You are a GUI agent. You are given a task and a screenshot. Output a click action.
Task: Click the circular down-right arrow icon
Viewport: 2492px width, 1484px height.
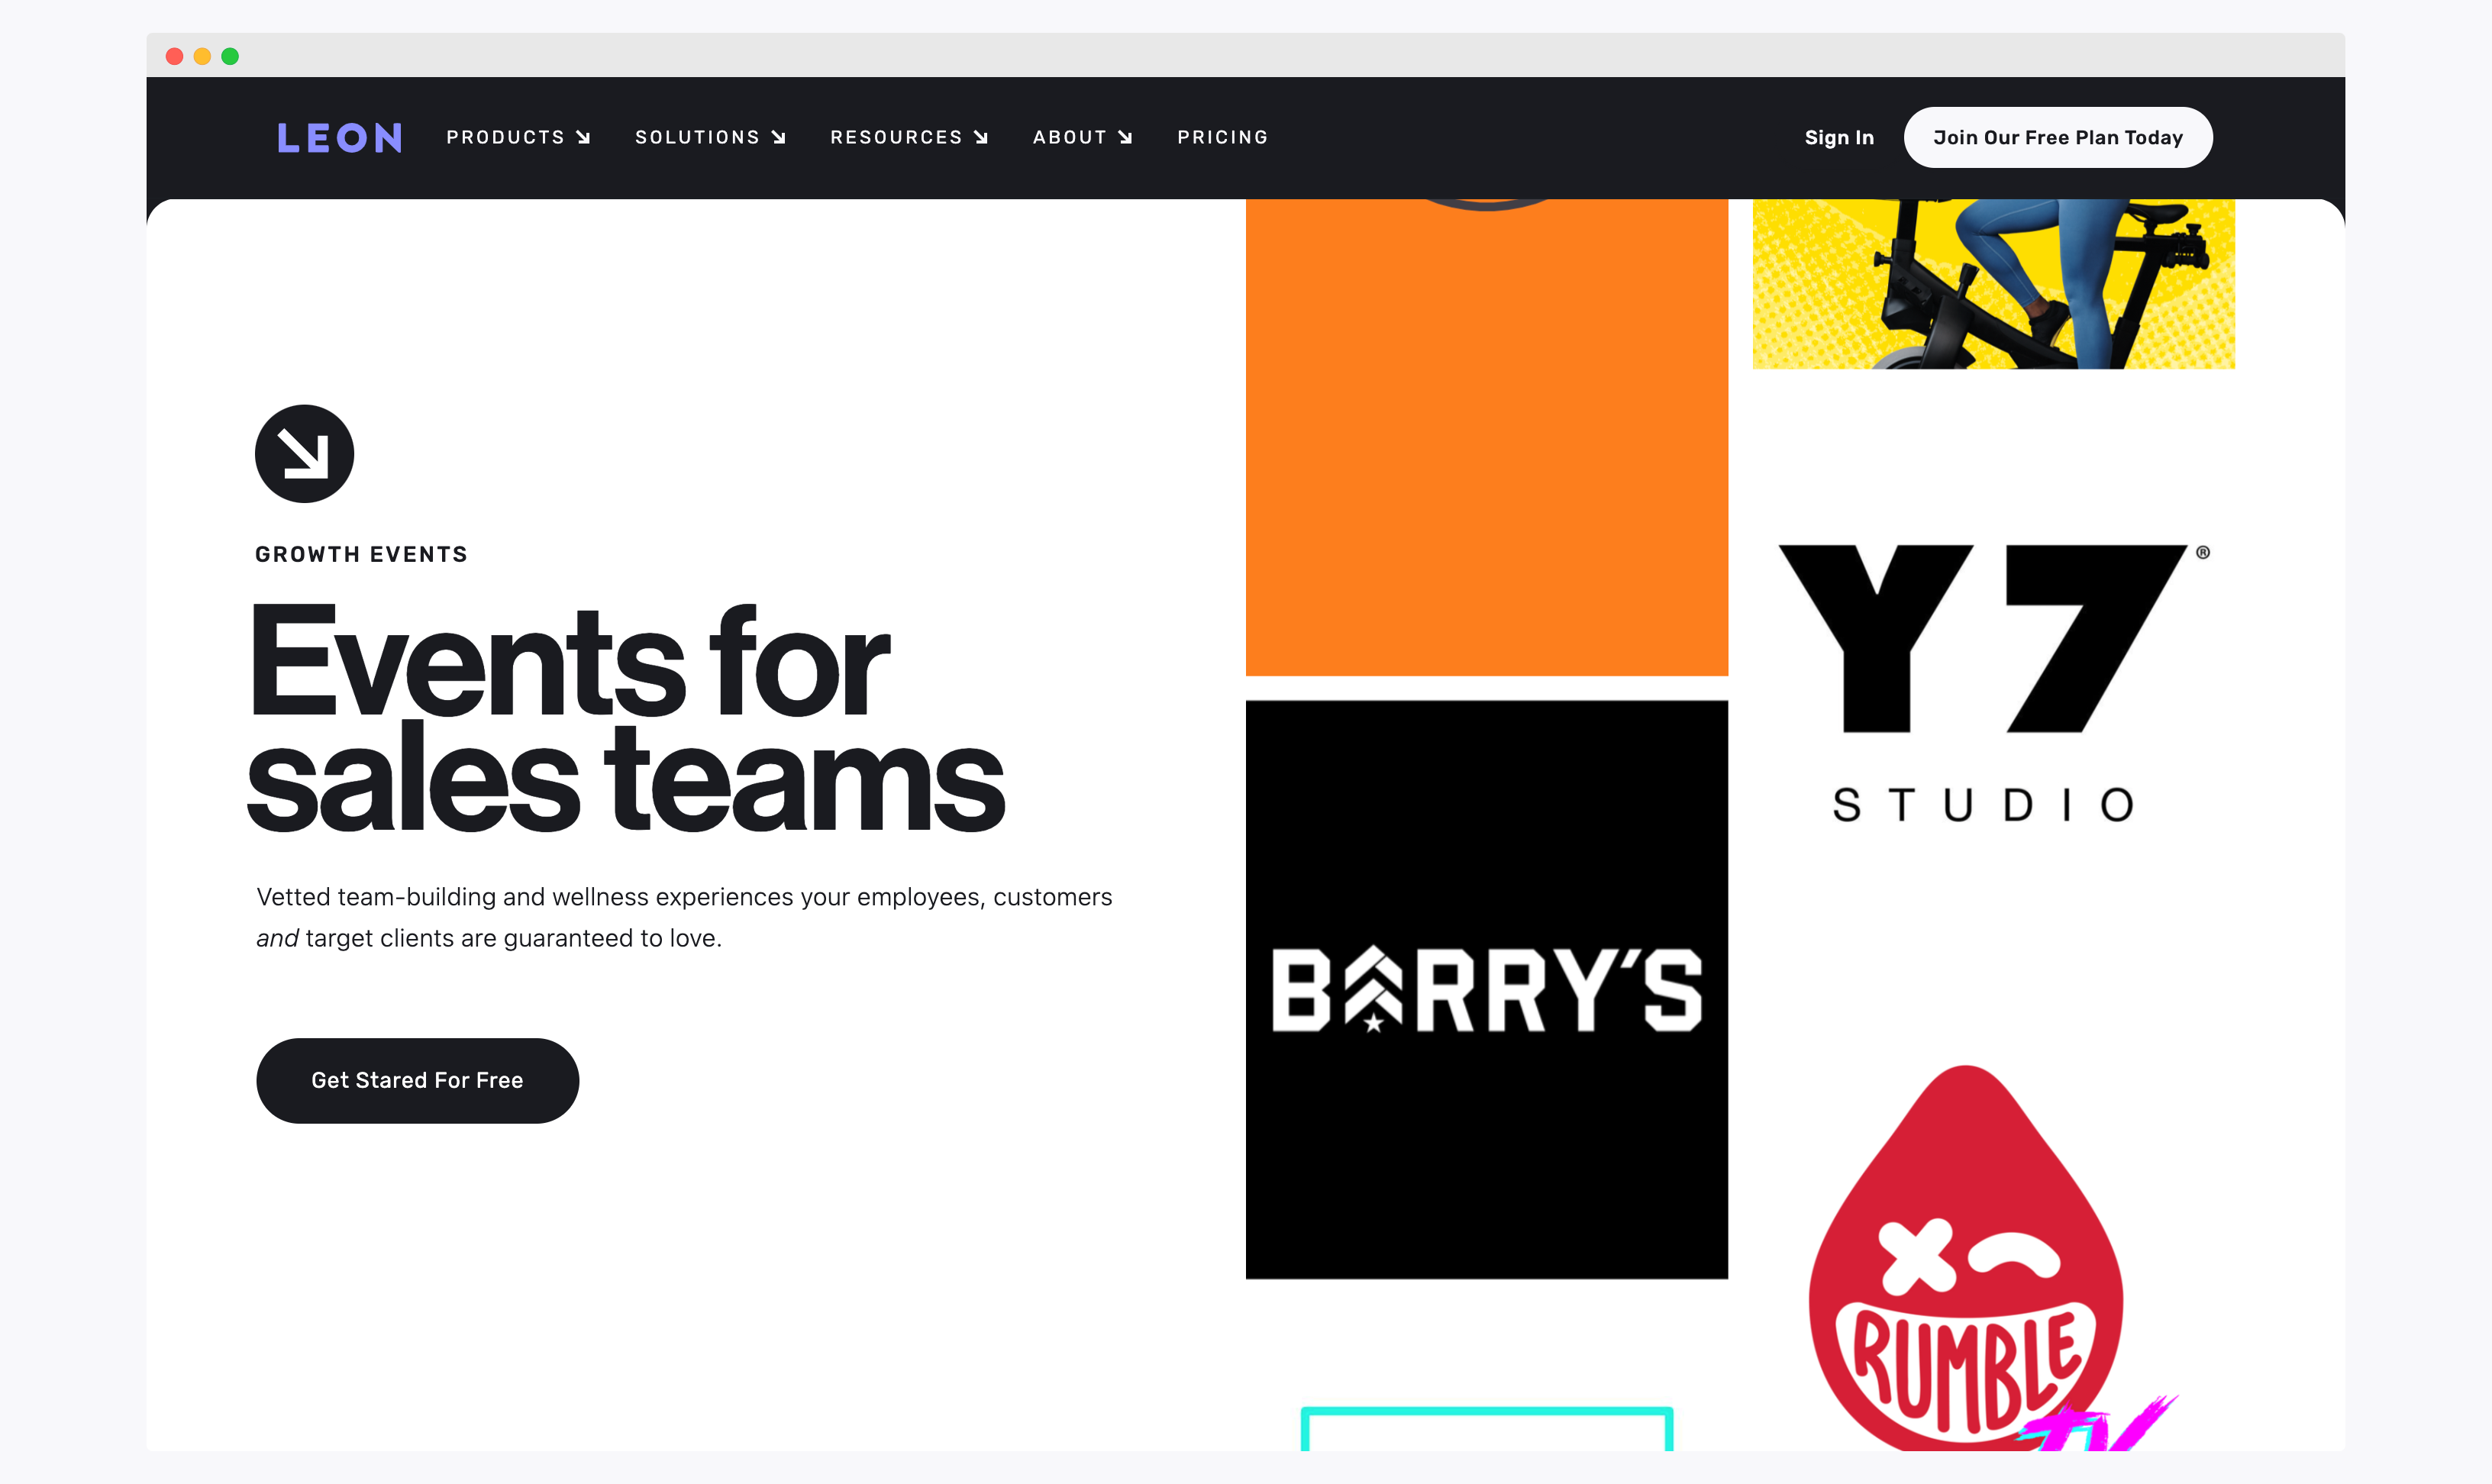tap(304, 454)
